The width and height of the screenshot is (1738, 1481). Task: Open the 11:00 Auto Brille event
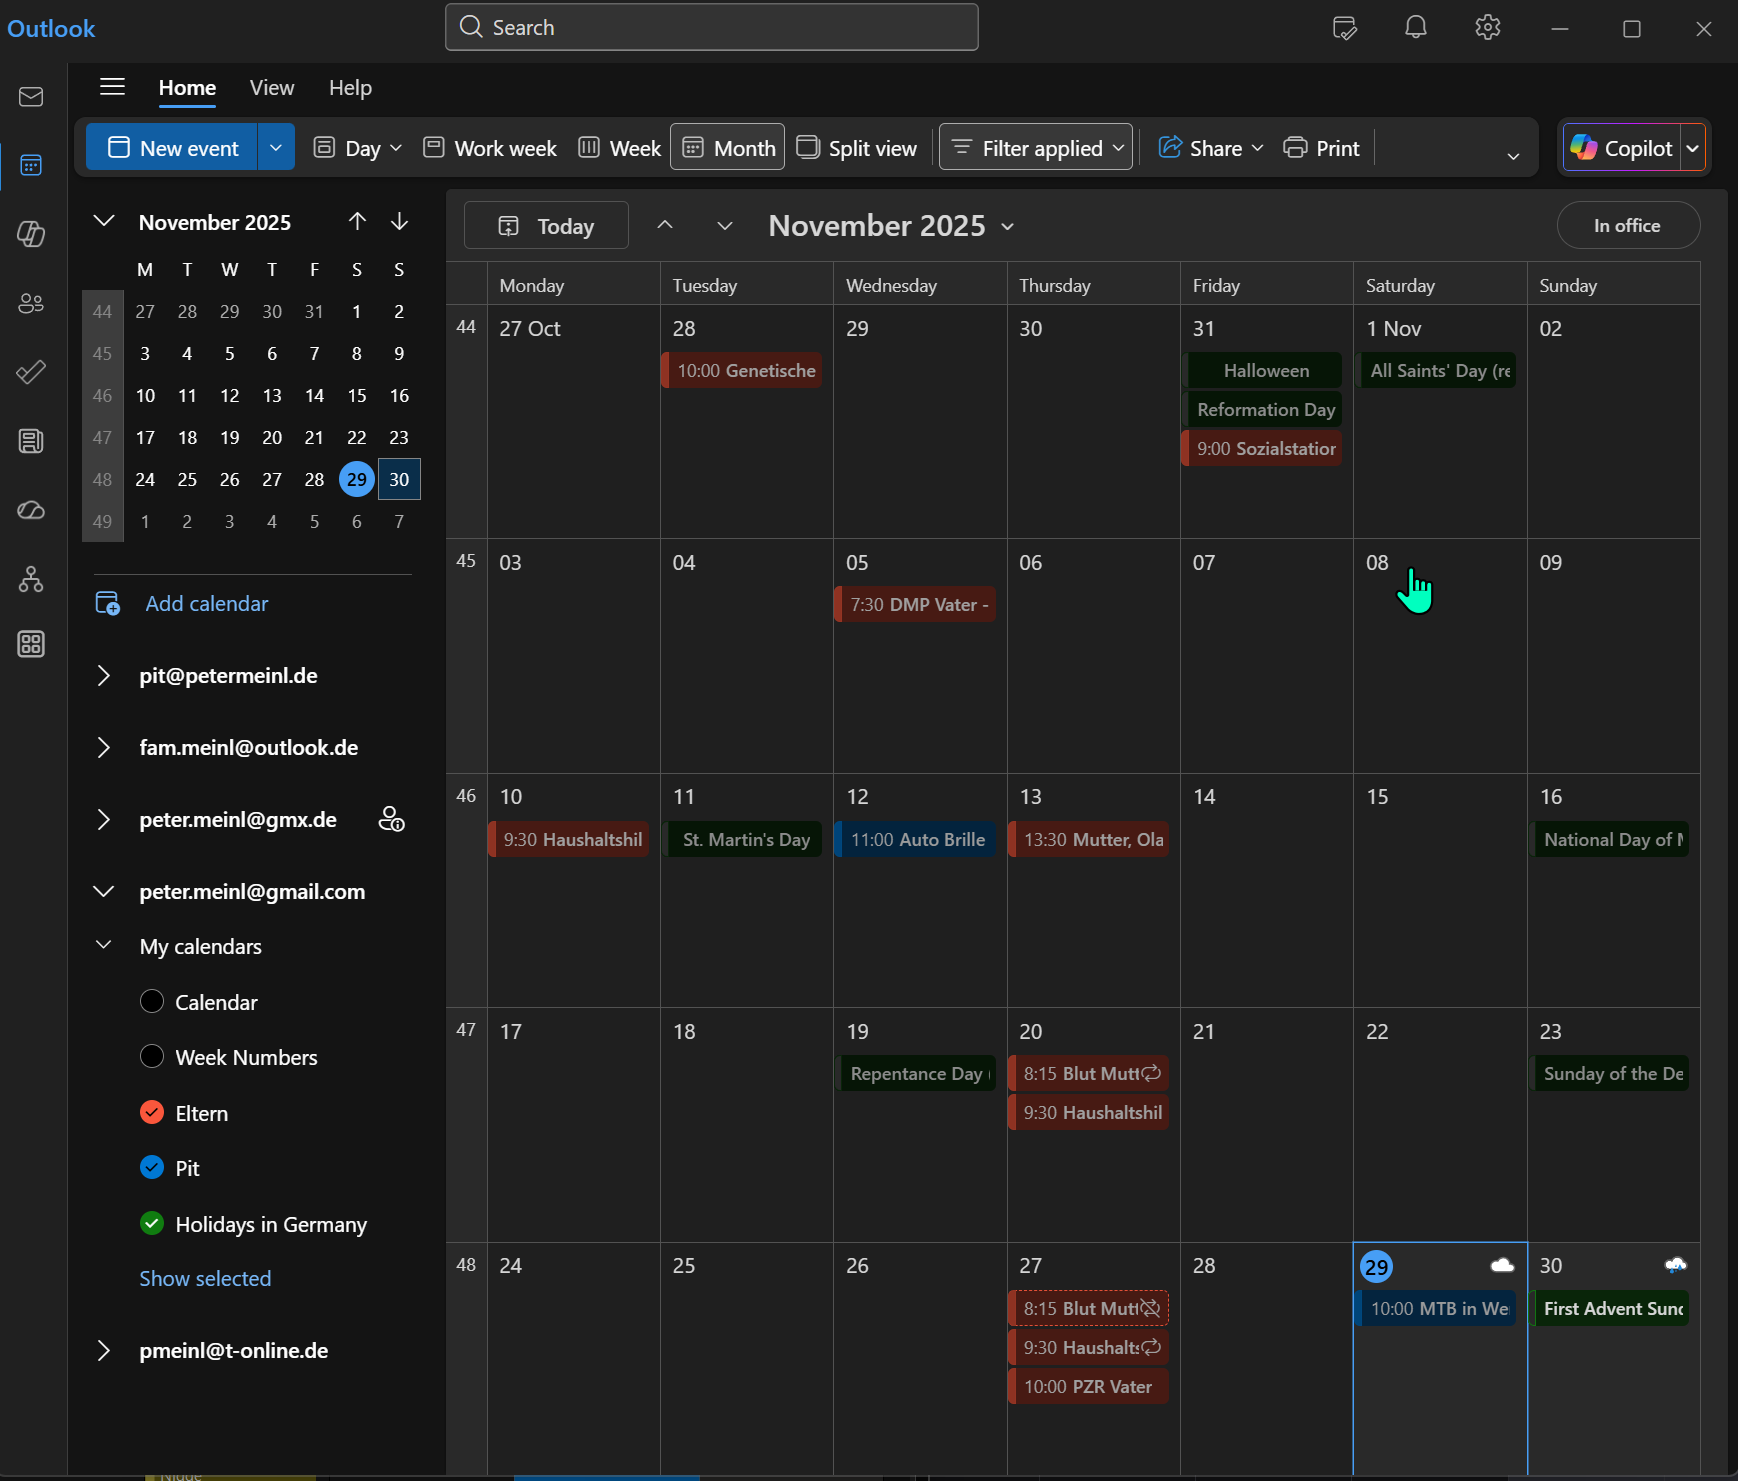tap(916, 840)
